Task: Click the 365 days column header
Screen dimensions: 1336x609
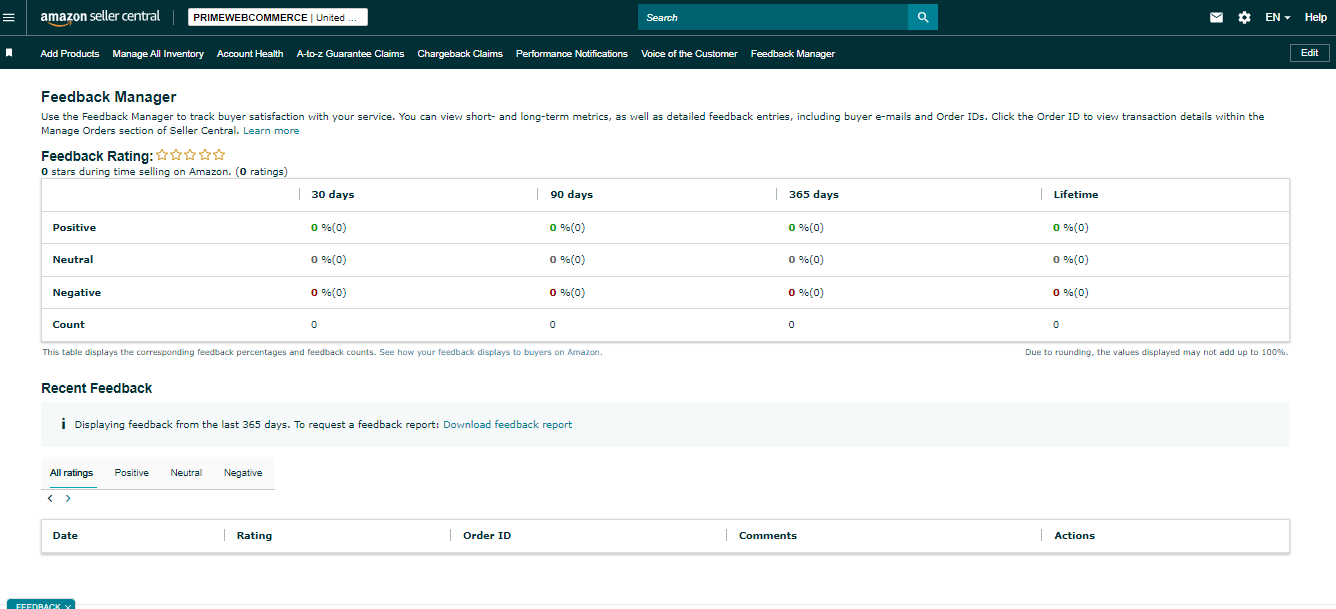Action: [814, 195]
